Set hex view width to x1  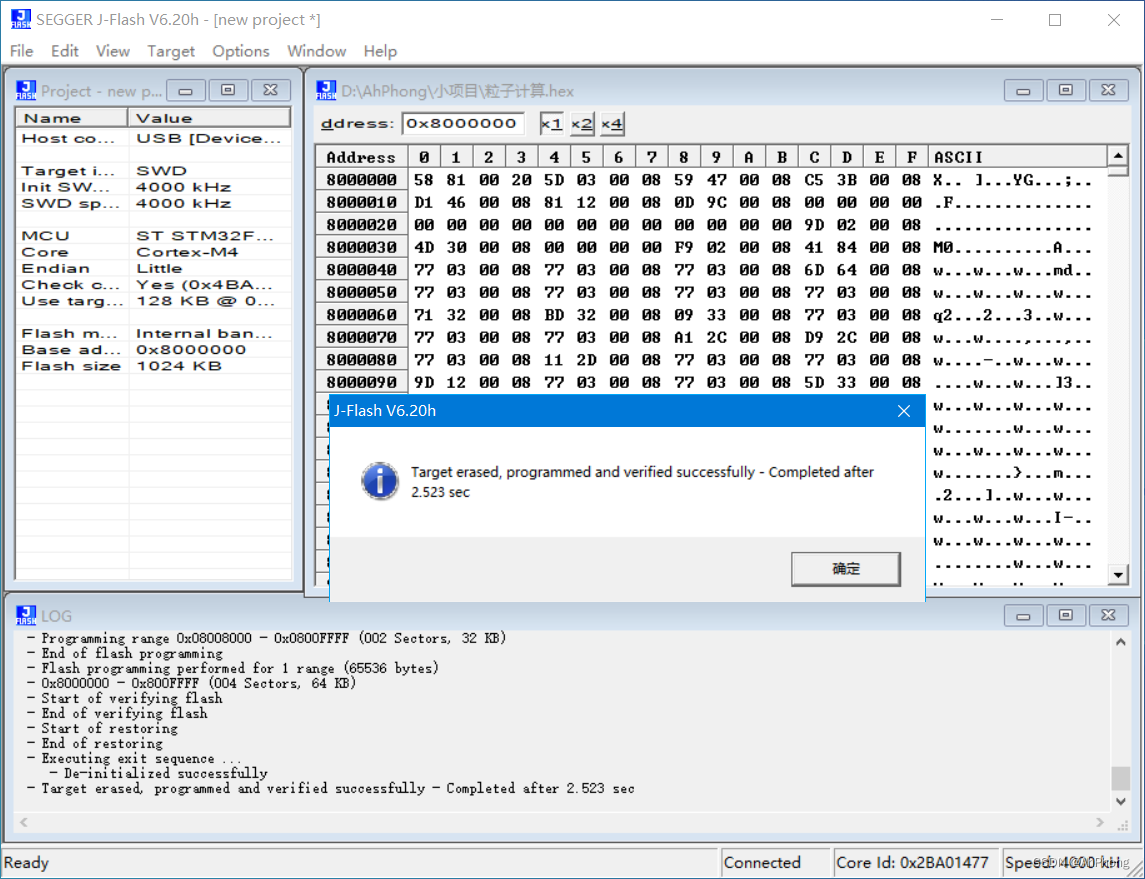pos(551,123)
